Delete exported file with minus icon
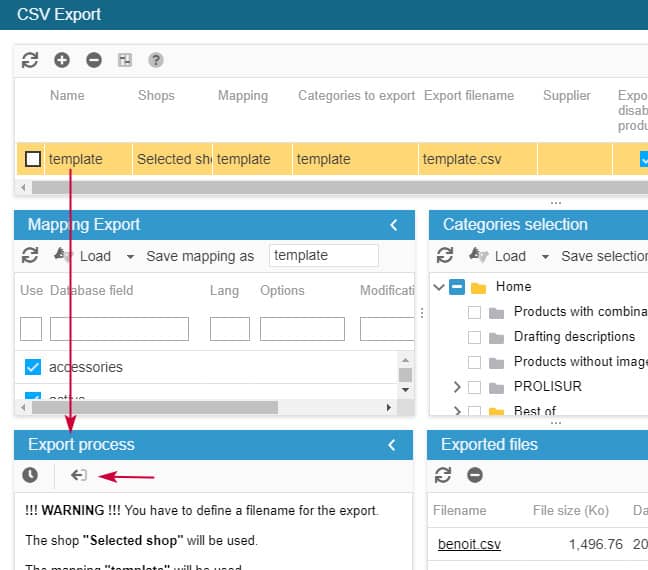This screenshot has height=570, width=648. (475, 475)
